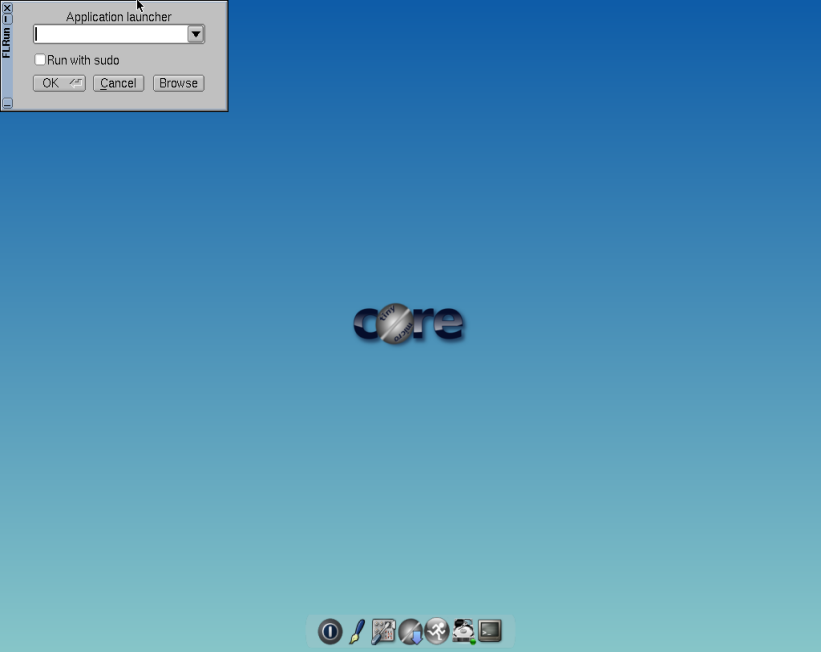Cancel the Application launcher dialog
This screenshot has width=821, height=652.
pos(118,83)
